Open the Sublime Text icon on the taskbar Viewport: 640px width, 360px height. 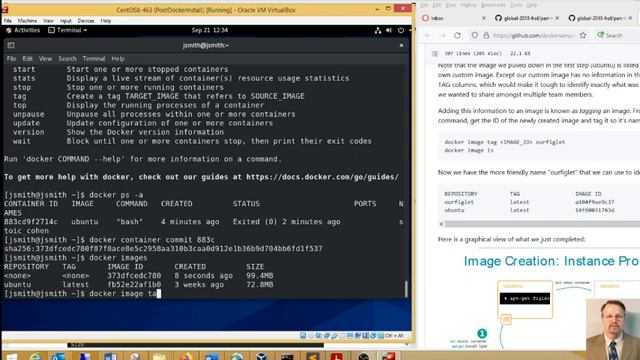click(313, 356)
